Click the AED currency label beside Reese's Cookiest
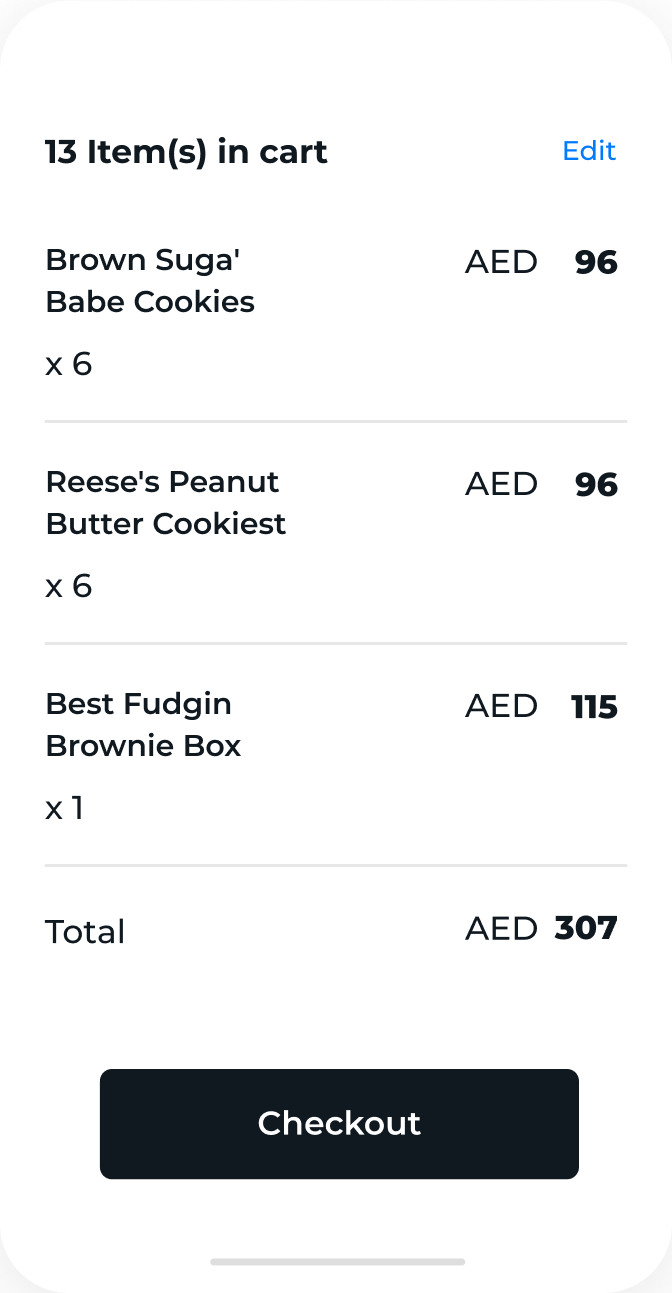The image size is (672, 1293). point(501,484)
